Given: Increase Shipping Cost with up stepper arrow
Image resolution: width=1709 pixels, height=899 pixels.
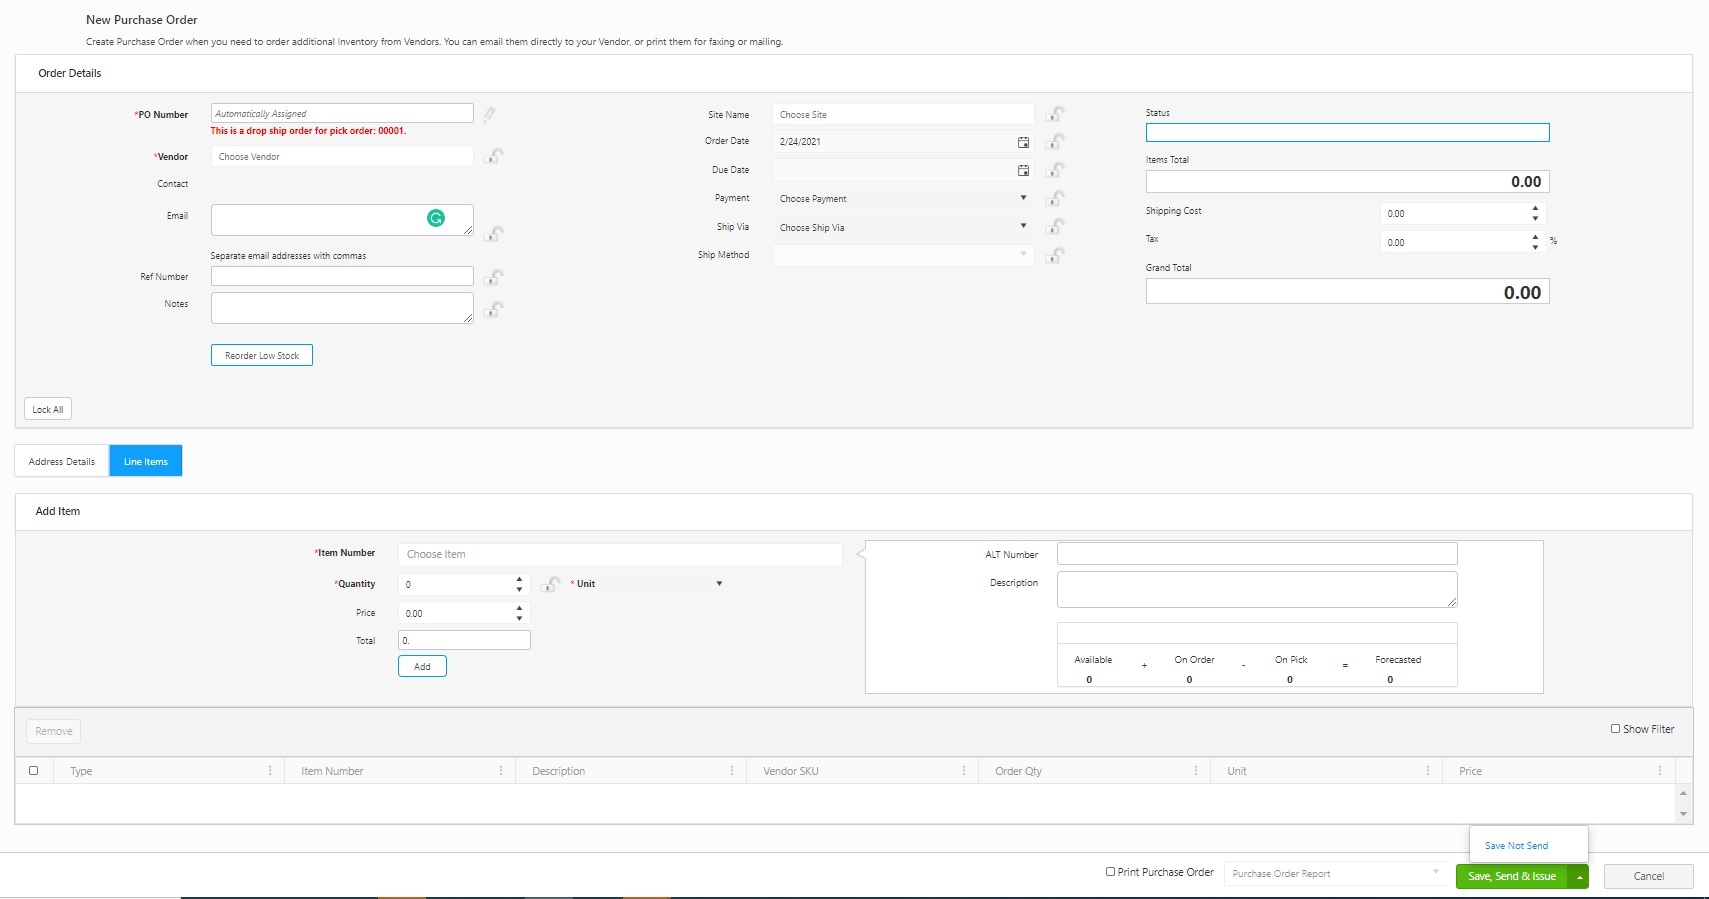Looking at the screenshot, I should (1535, 208).
